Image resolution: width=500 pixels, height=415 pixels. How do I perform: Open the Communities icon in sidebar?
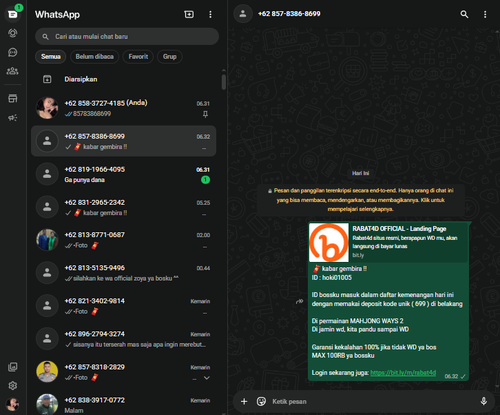[x=13, y=71]
